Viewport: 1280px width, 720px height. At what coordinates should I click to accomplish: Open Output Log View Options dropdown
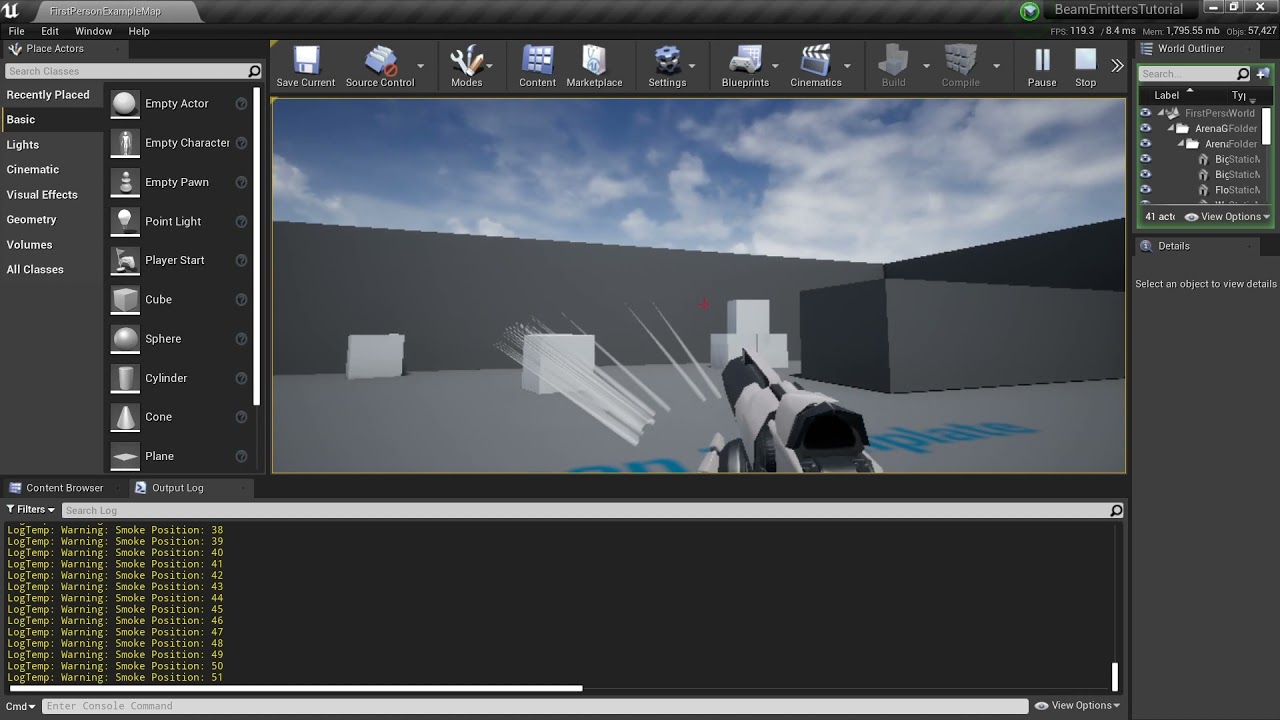[1076, 706]
